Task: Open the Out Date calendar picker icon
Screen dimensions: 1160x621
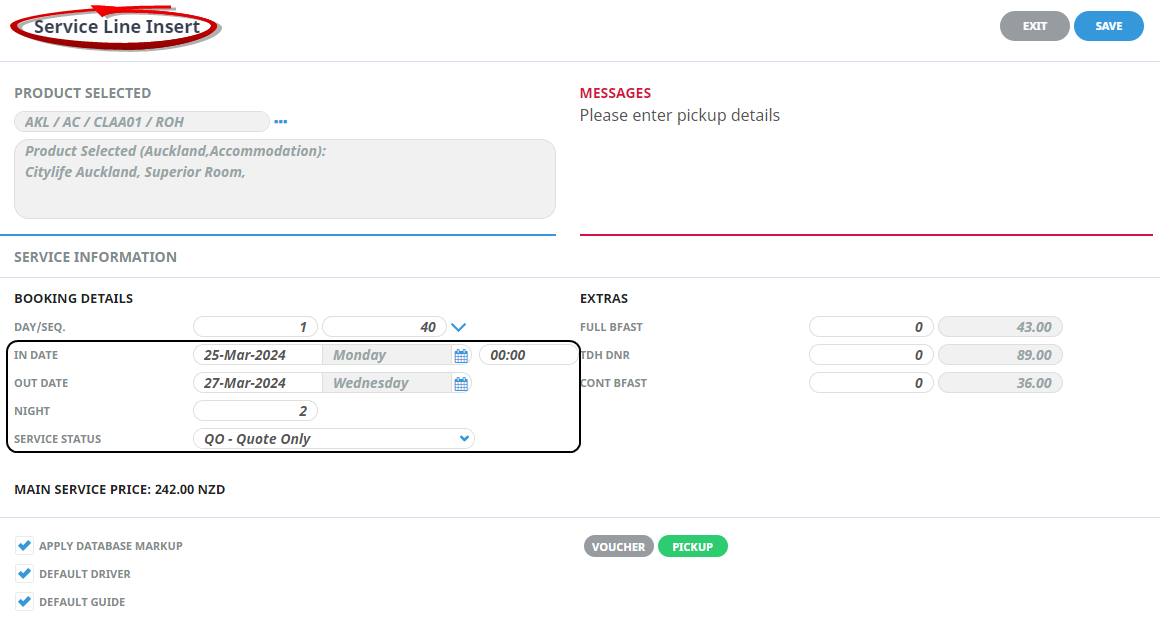Action: coord(461,384)
